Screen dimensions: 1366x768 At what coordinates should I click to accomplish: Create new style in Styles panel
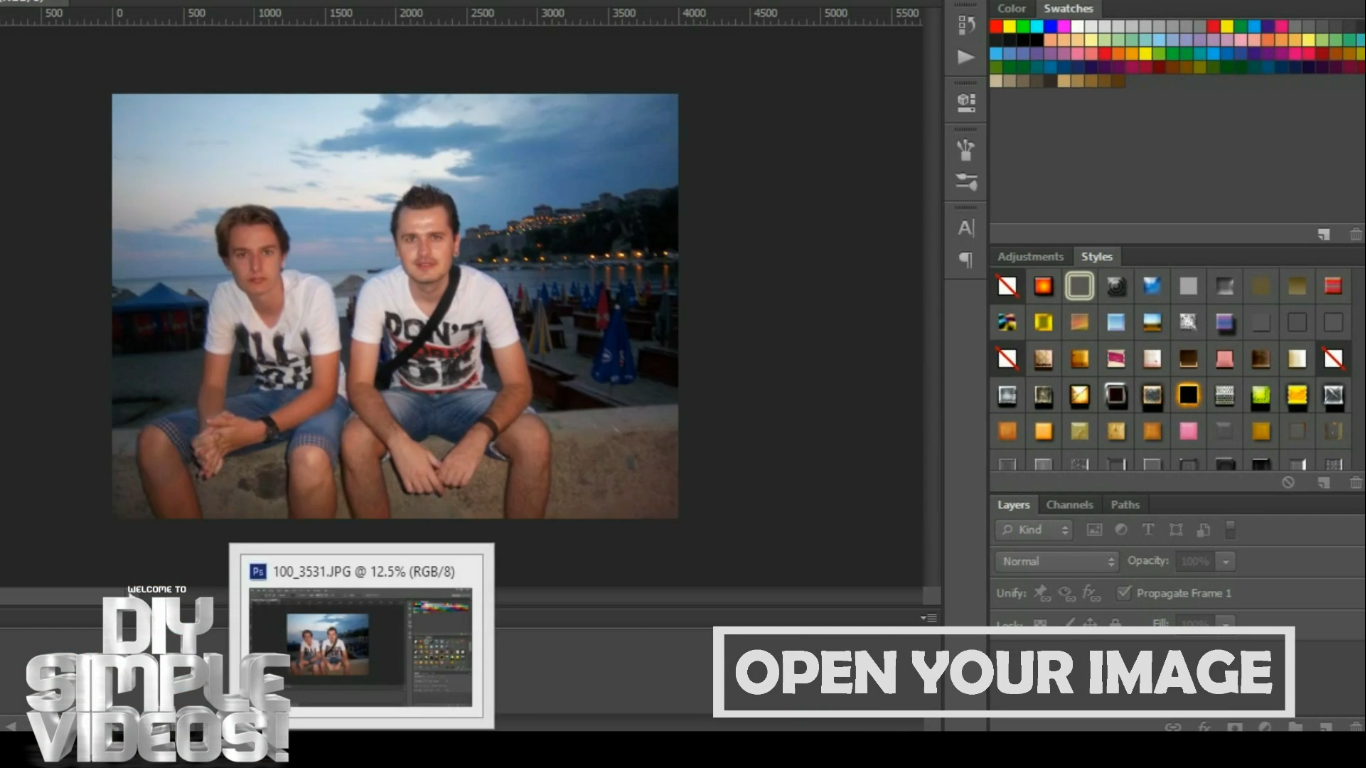click(x=1324, y=482)
